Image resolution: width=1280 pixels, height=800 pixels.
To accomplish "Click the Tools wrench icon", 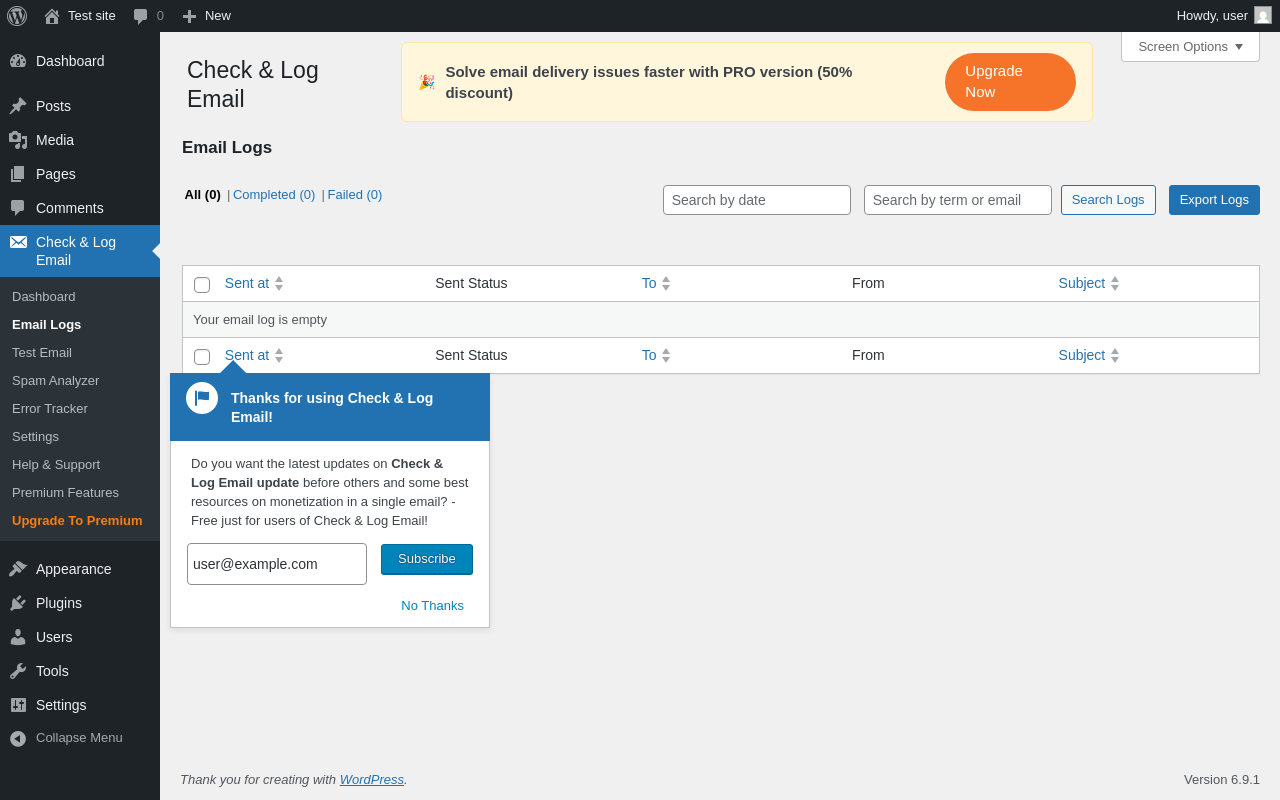I will [x=18, y=671].
